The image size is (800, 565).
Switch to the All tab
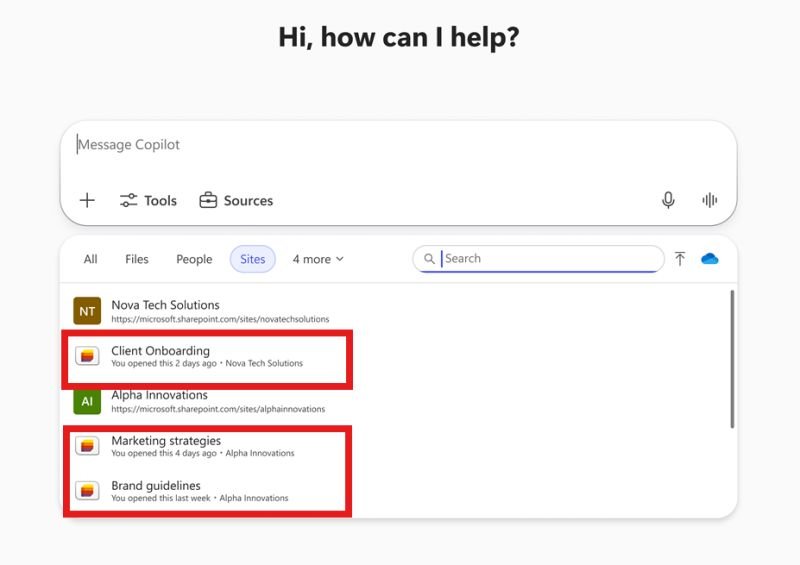pyautogui.click(x=90, y=259)
